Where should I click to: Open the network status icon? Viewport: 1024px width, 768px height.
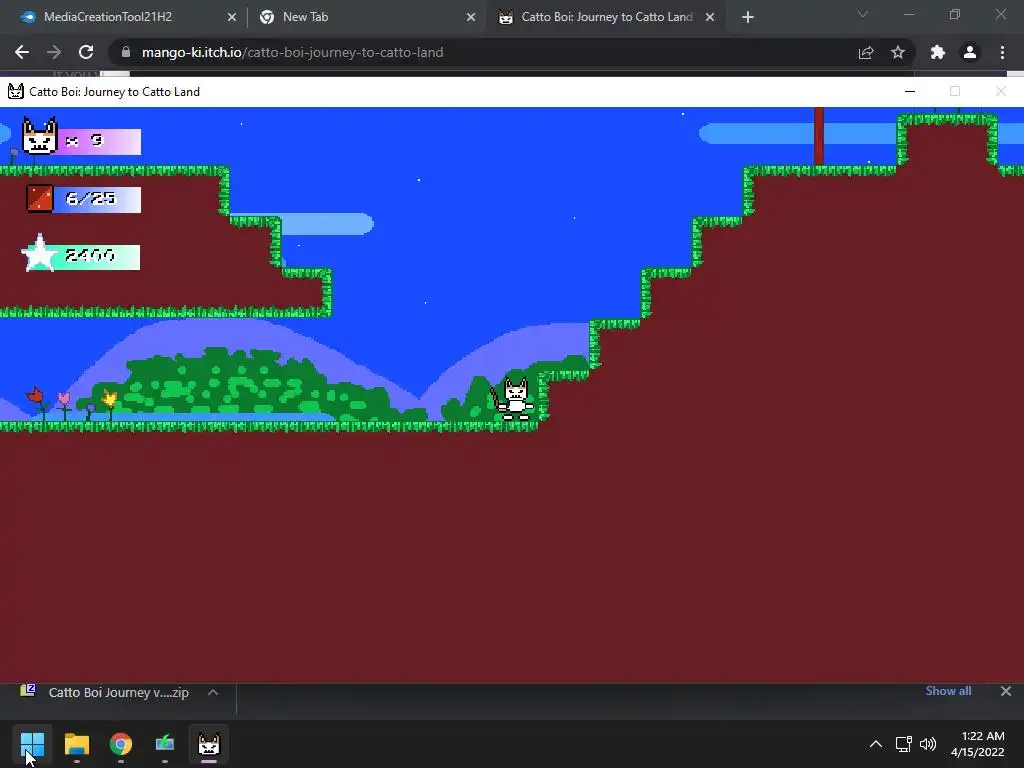coord(904,744)
